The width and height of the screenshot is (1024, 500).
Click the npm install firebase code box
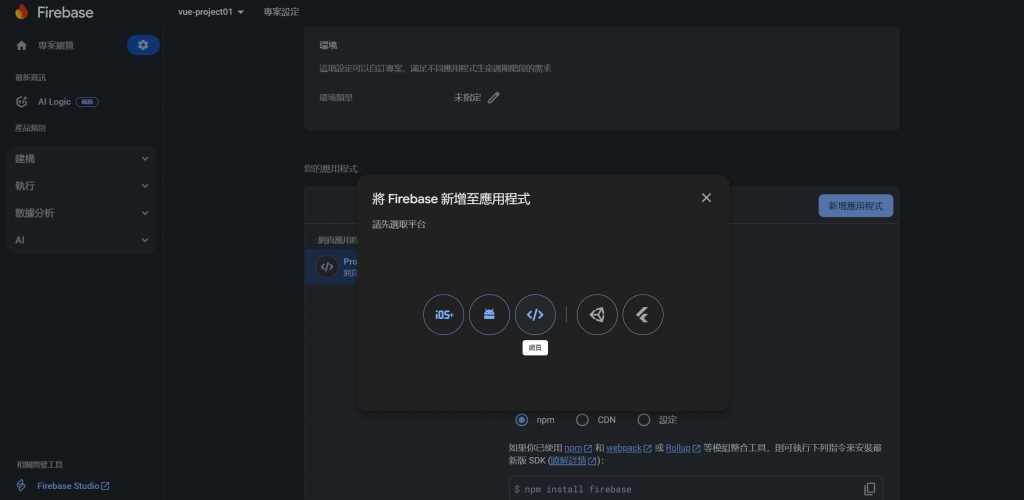696,488
